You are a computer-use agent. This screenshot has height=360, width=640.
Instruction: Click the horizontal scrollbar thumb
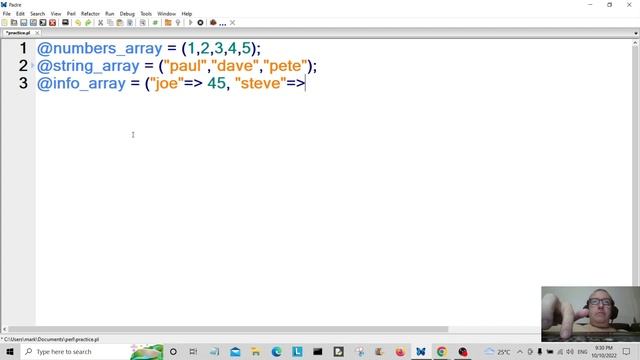[x=228, y=329]
